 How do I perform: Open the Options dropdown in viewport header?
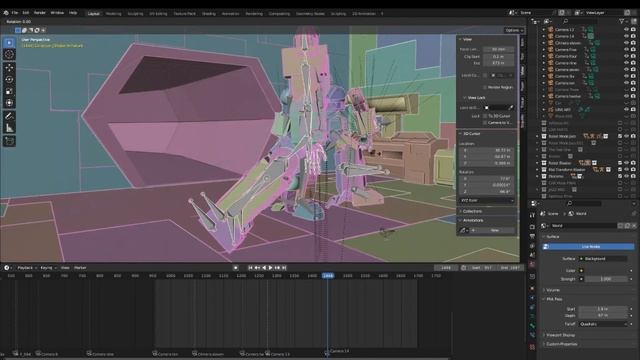click(514, 31)
